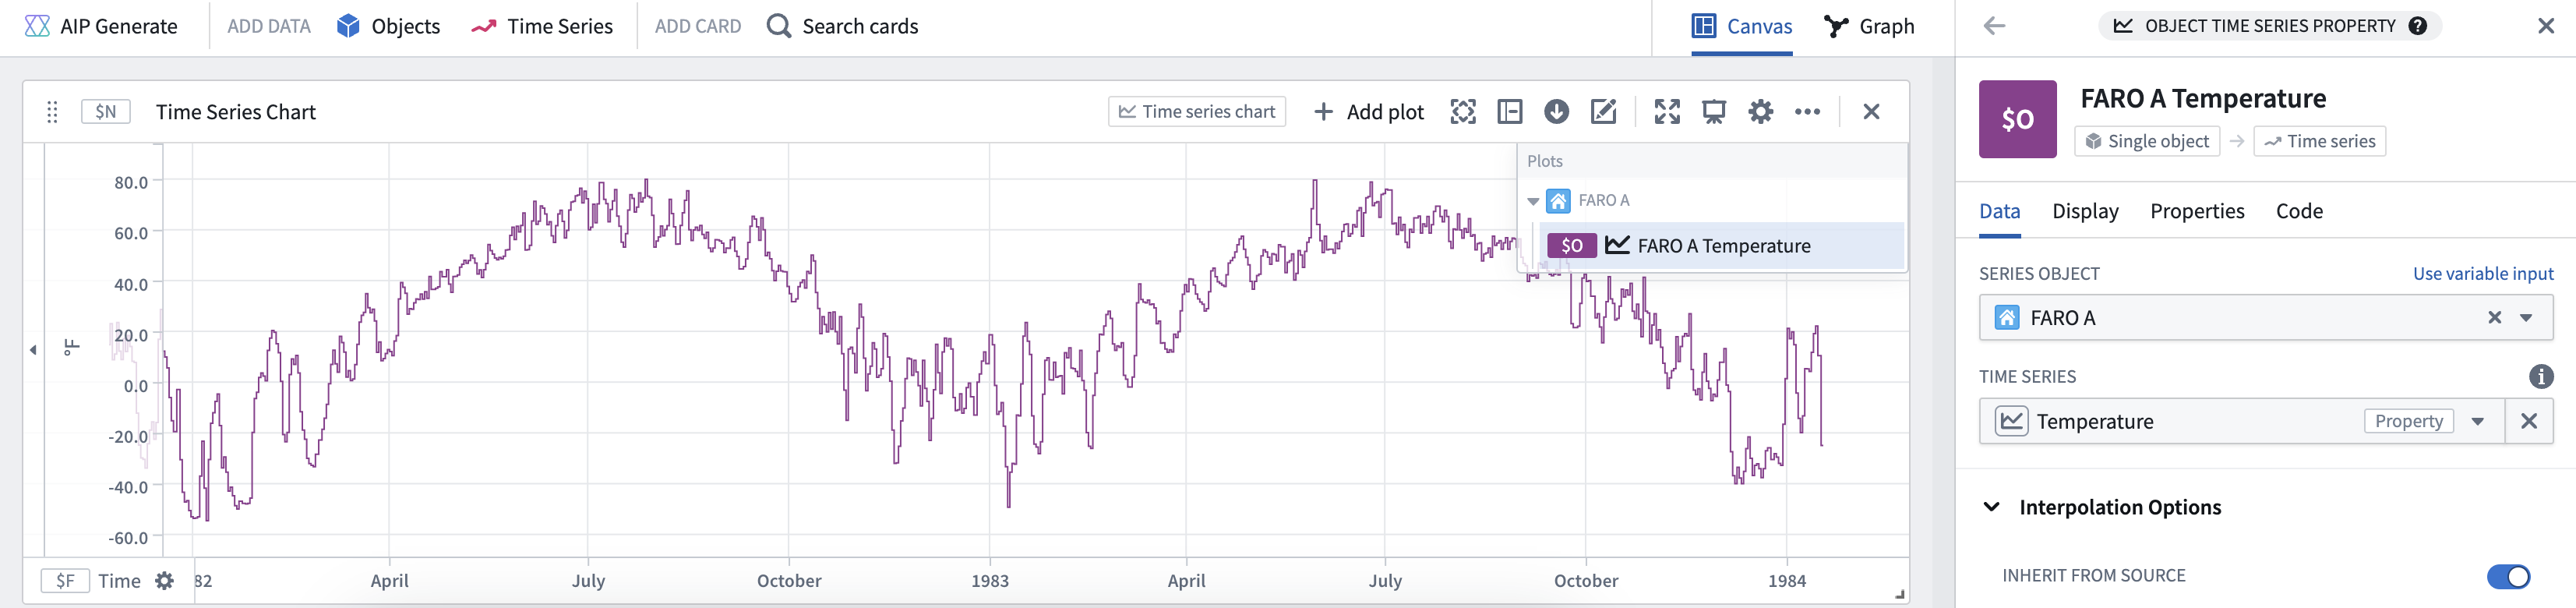Switch to the Graph view tab
Viewport: 2576px width, 608px height.
tap(1869, 26)
